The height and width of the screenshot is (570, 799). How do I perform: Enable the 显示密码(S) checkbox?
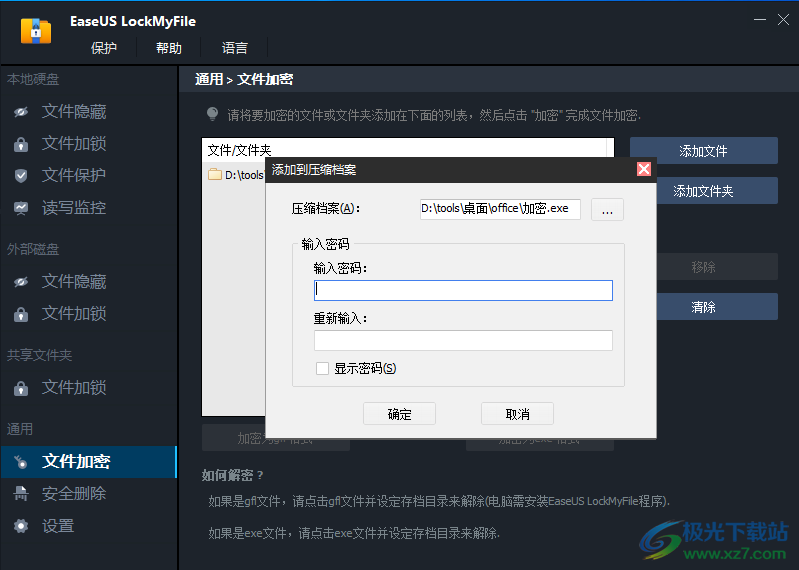point(322,368)
